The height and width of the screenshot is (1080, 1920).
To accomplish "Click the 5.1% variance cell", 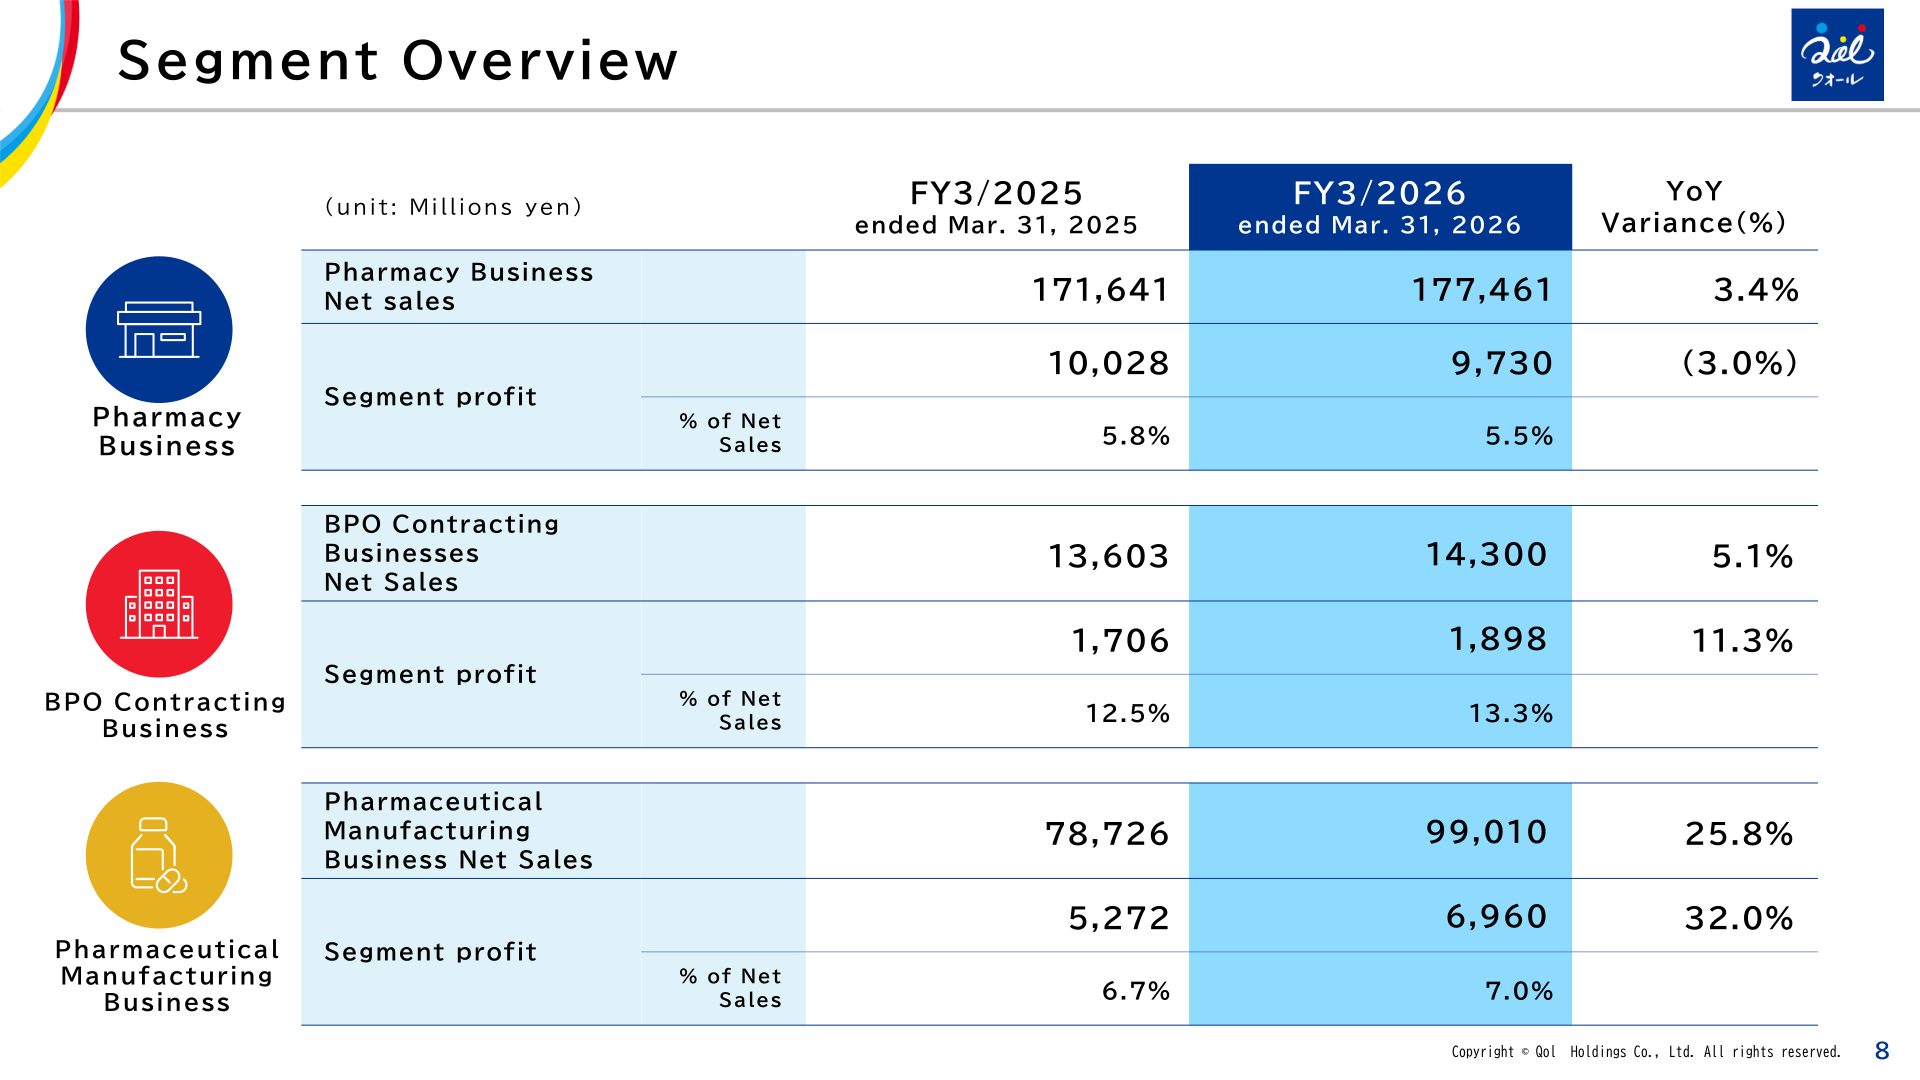I will [1752, 556].
